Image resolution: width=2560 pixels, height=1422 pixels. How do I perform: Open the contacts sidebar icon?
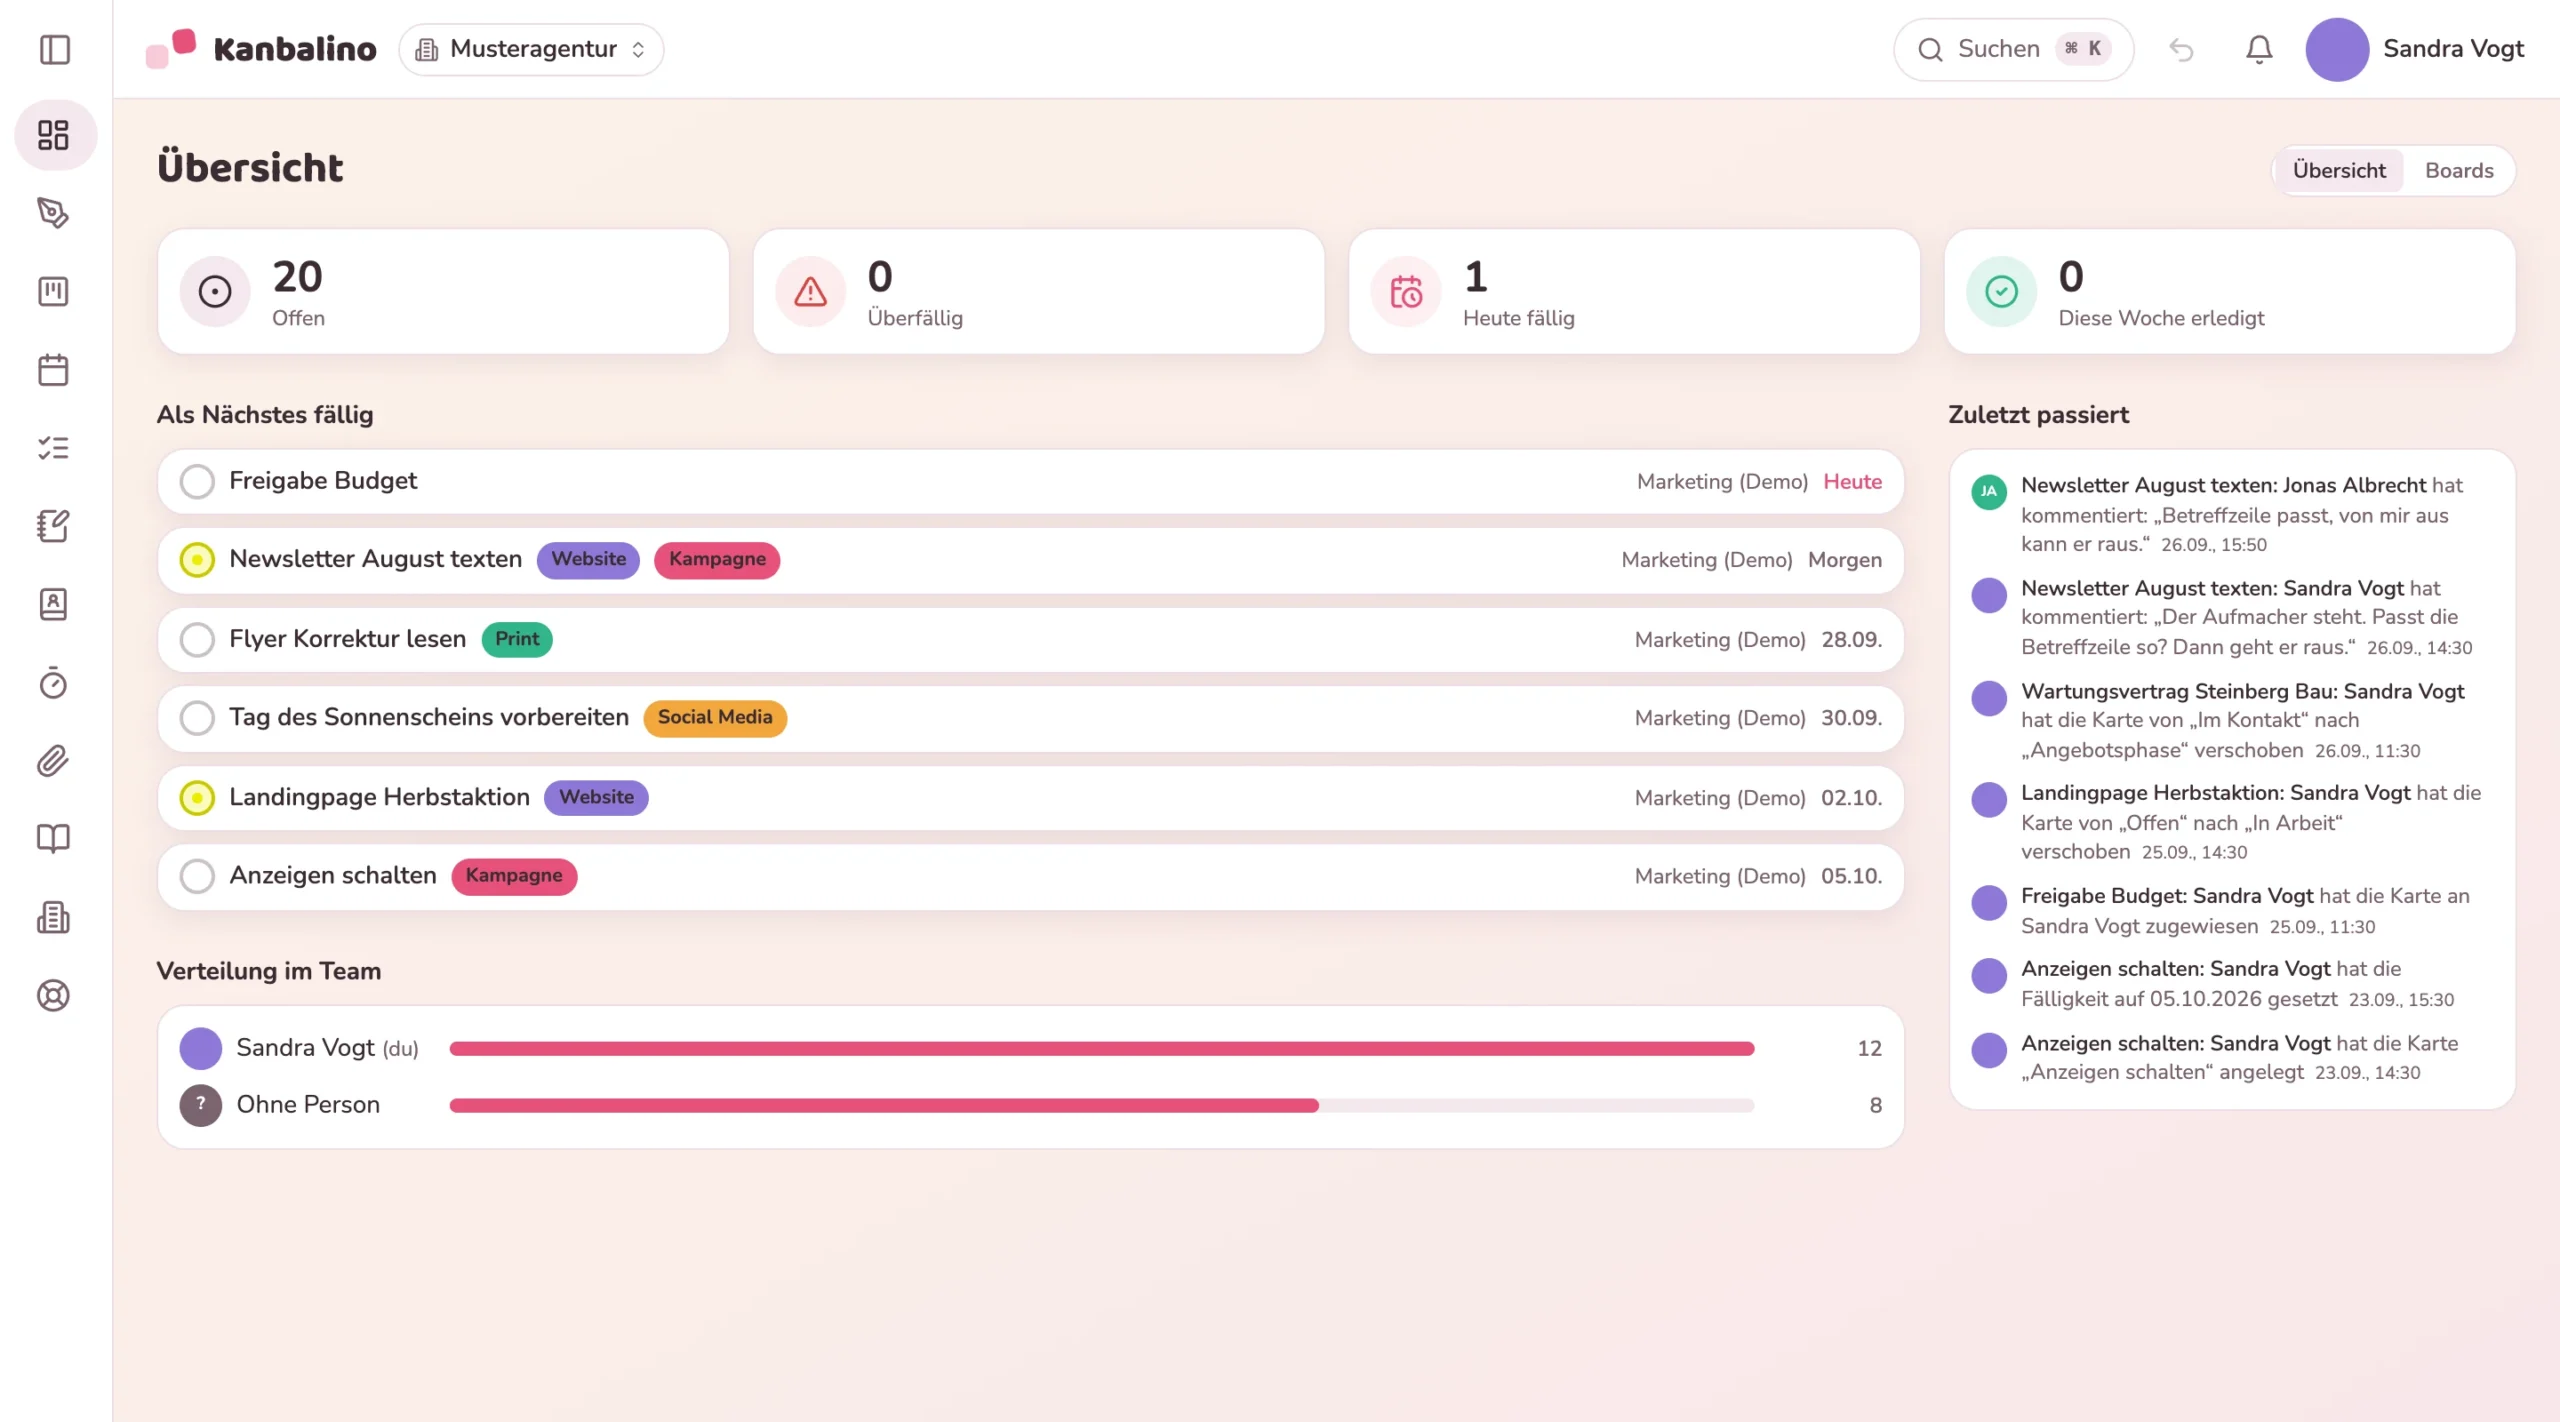(53, 604)
